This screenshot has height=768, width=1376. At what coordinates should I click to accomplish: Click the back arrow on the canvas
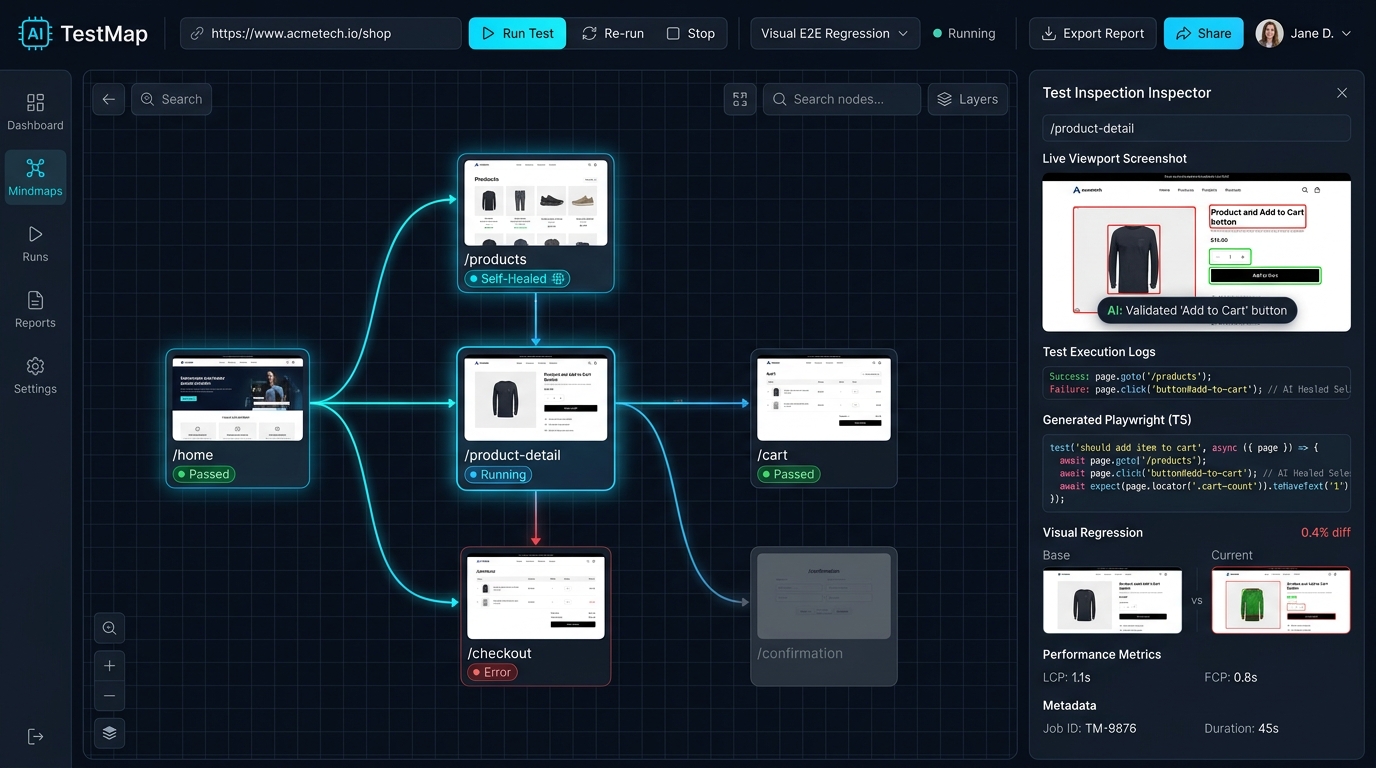click(x=108, y=99)
